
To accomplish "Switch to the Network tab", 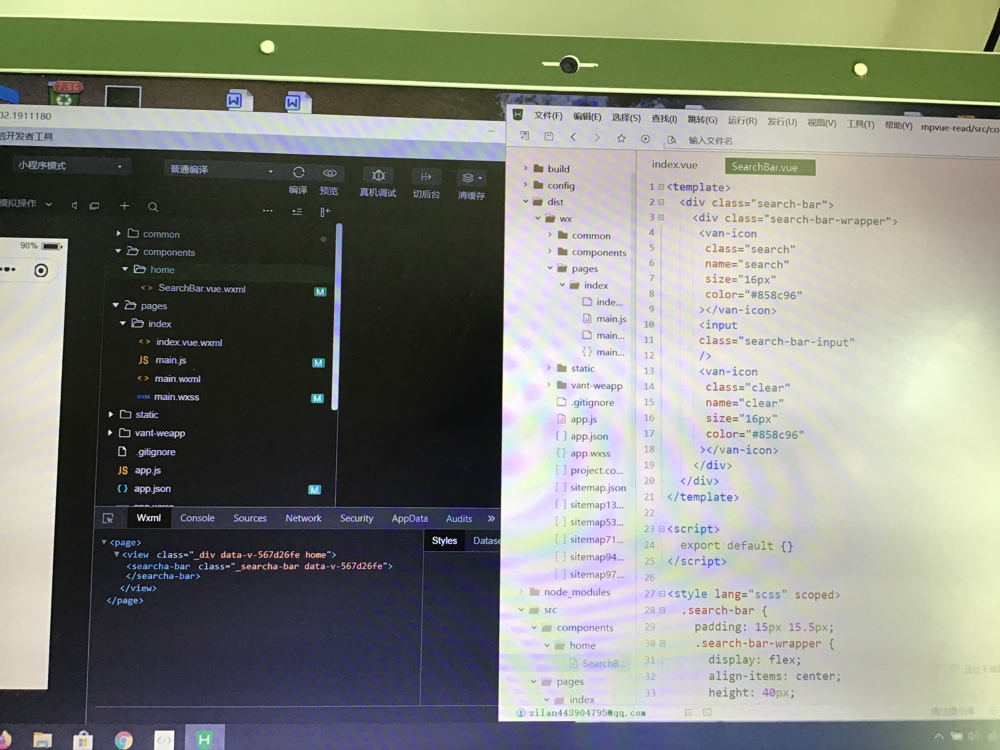I will [x=304, y=518].
